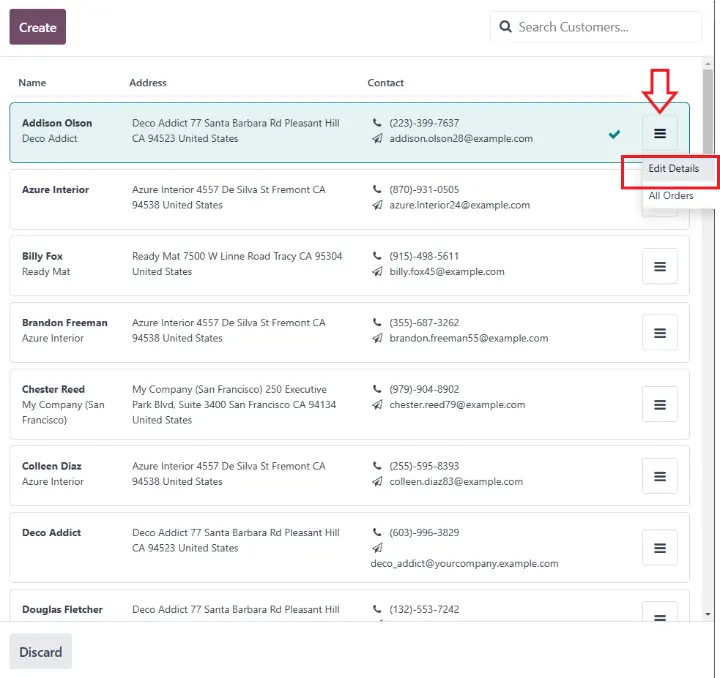Viewport: 720px width, 678px height.
Task: Click phone icon beside (223)-399-7637
Action: coord(377,123)
